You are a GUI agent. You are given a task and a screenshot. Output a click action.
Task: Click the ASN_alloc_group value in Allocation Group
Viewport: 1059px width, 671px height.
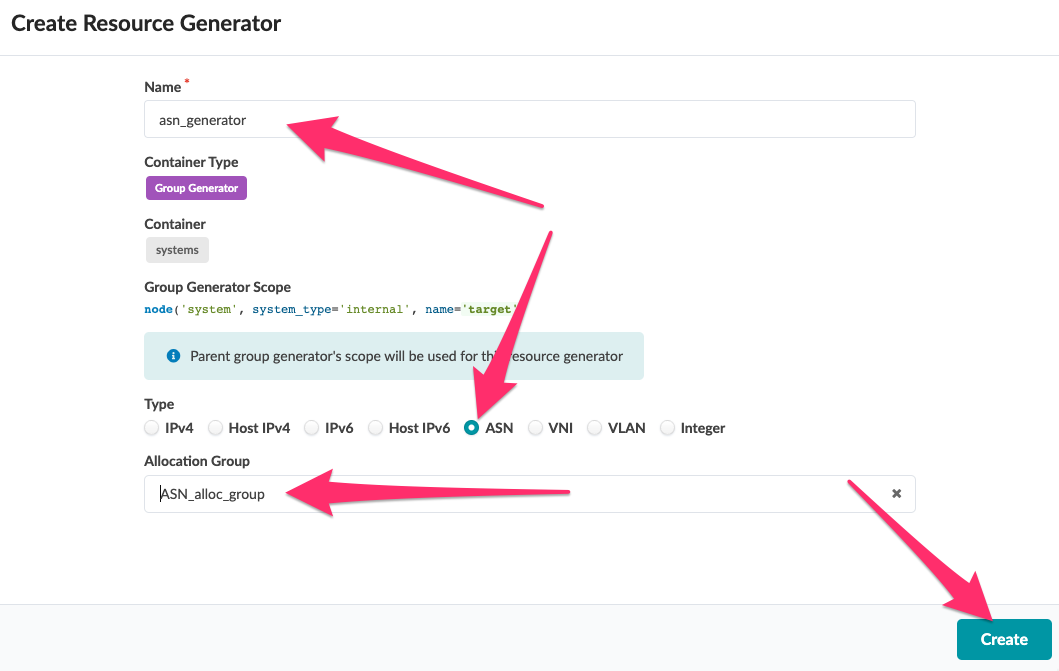click(x=212, y=493)
